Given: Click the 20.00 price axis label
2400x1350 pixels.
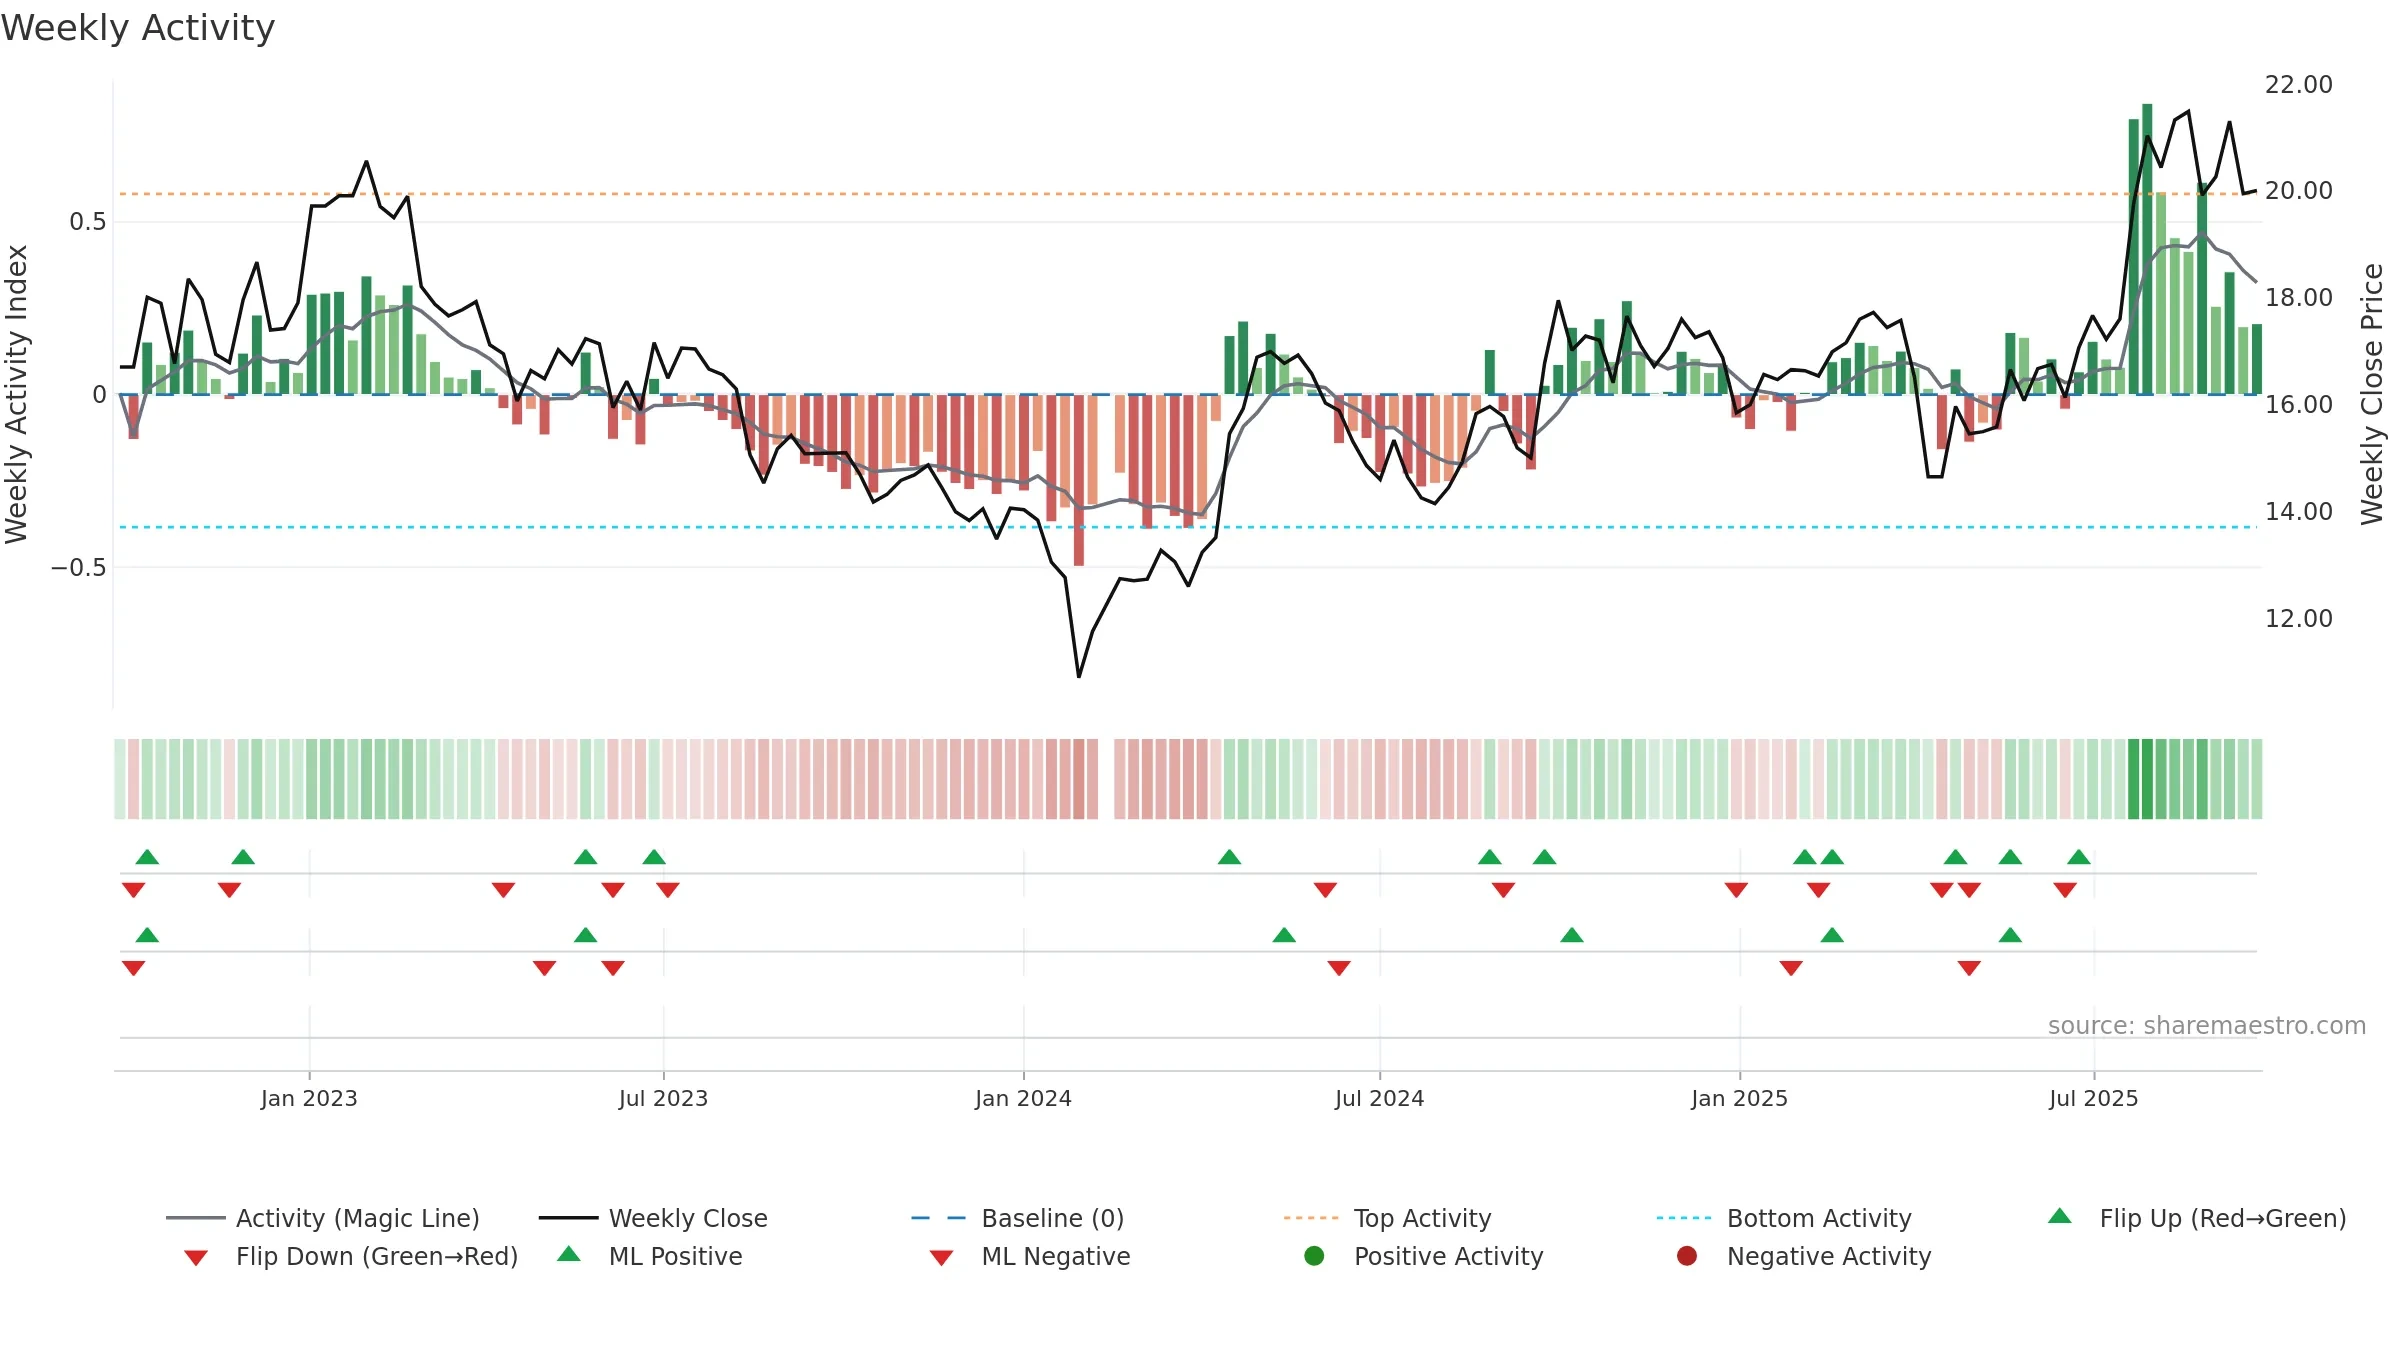Looking at the screenshot, I should coord(2298,190).
